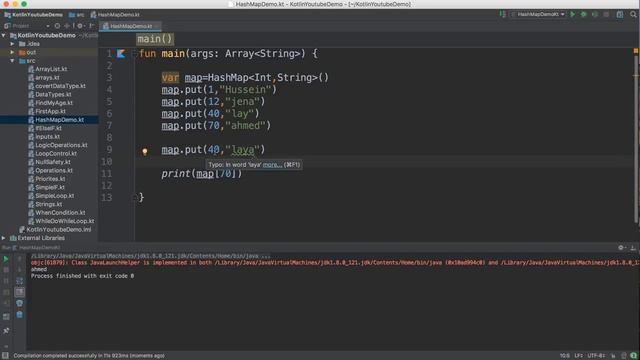Screen dimensions: 640x360
Task: Click up stack trace arrow in Run console
Action: click(19, 259)
